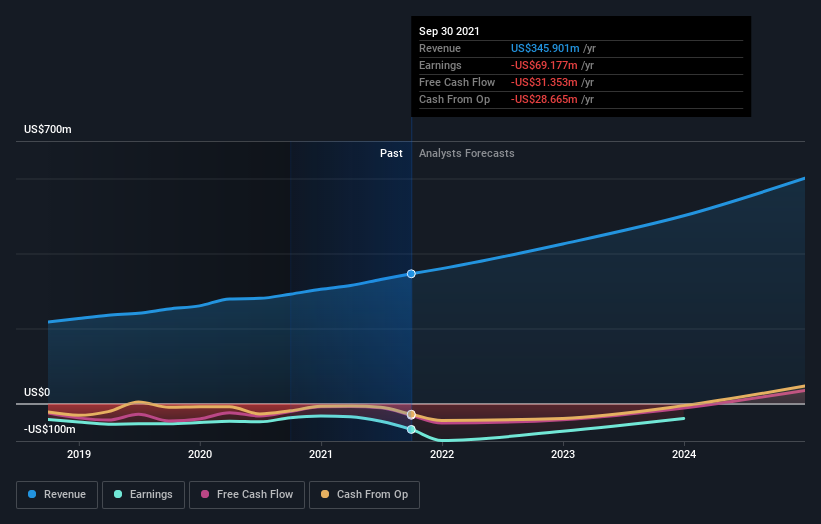Click the Revenue row label in tooltip

[440, 48]
